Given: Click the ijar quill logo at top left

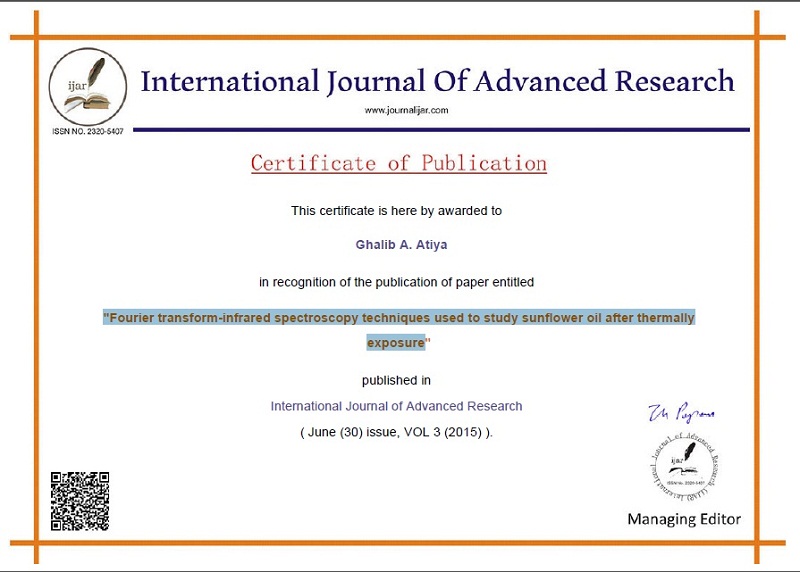Looking at the screenshot, I should pos(88,87).
